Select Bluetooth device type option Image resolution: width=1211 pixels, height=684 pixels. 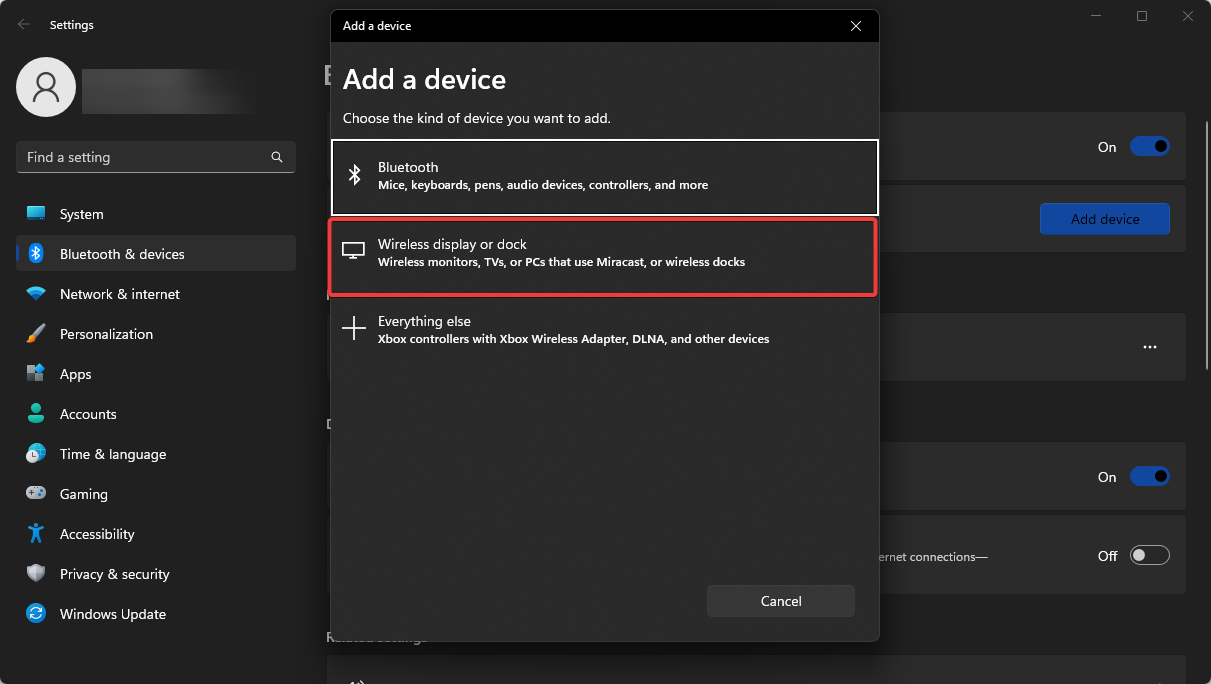[604, 176]
